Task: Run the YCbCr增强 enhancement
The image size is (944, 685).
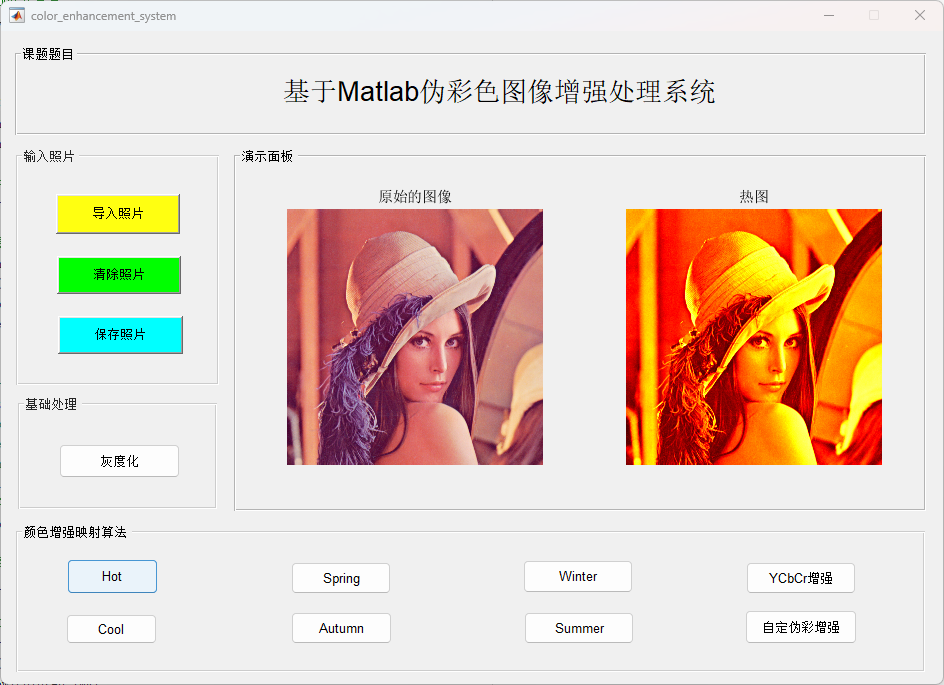Action: pyautogui.click(x=801, y=578)
